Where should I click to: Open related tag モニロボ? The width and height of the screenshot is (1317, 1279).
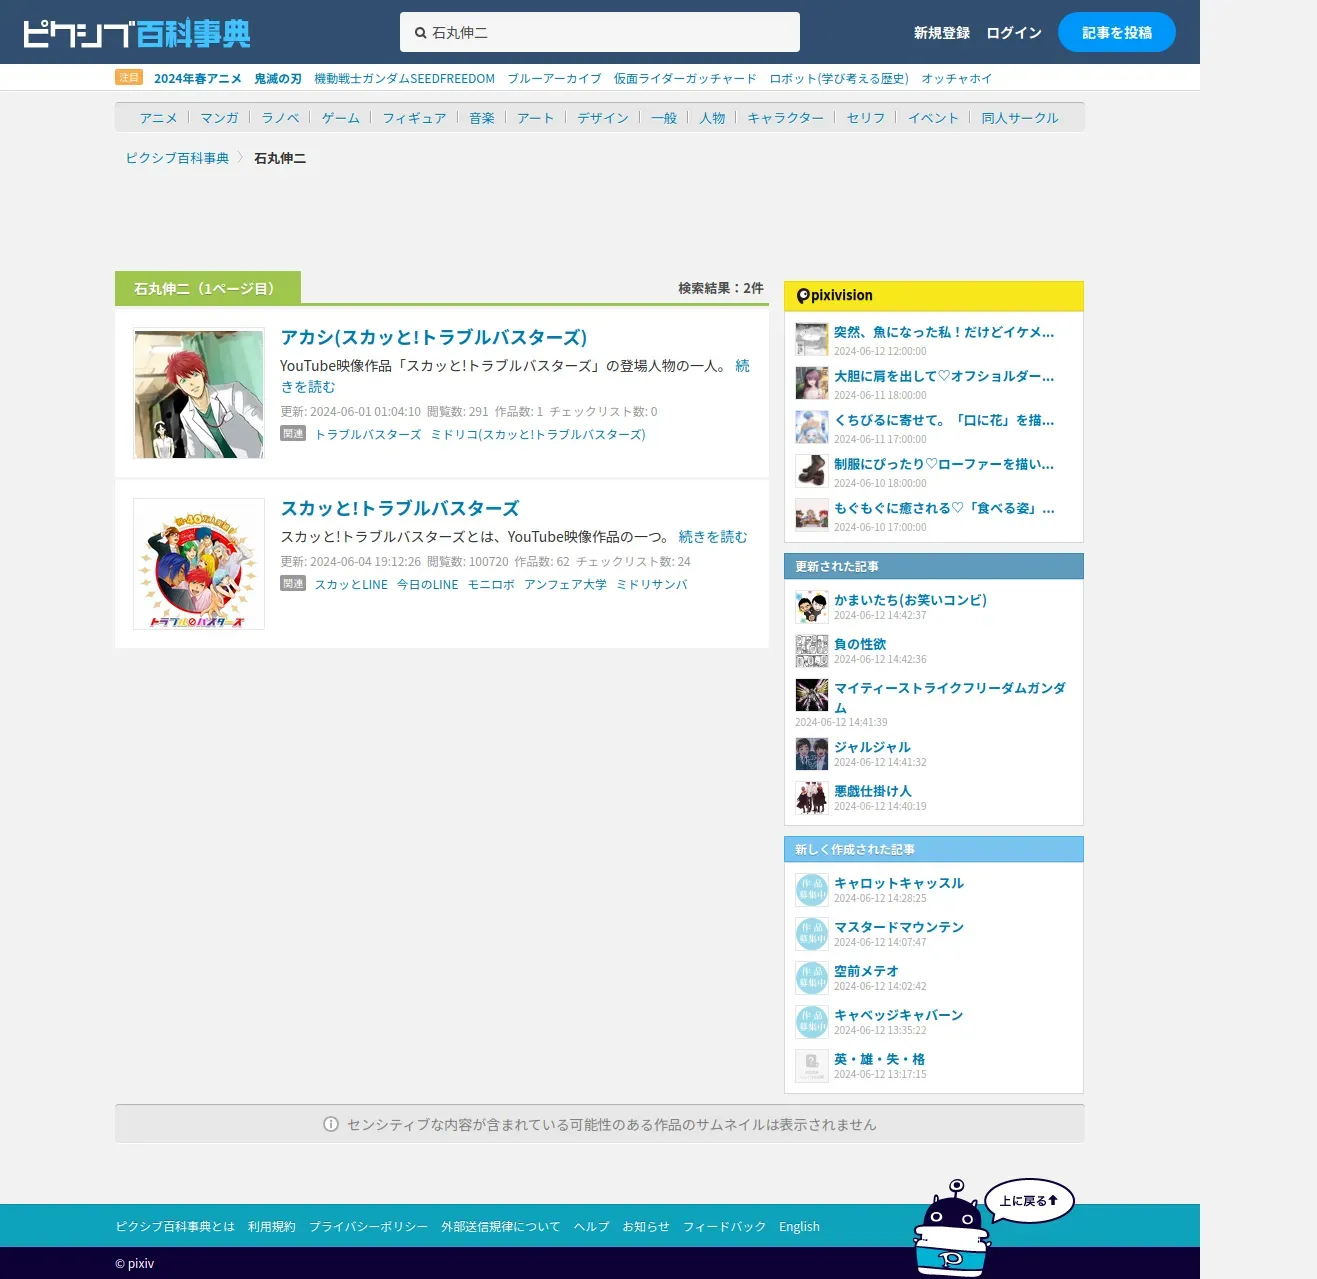(491, 584)
